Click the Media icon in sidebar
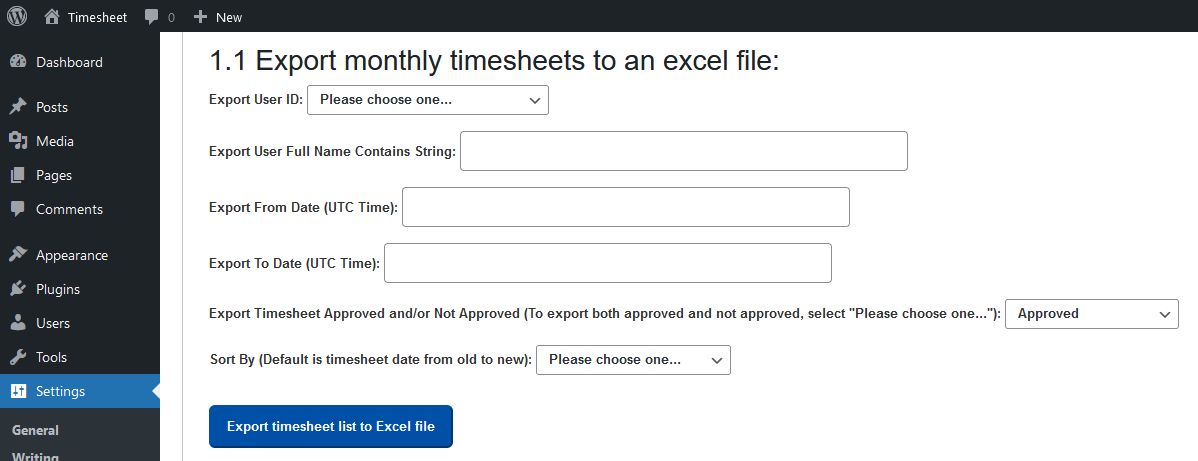The image size is (1198, 461). 18,141
